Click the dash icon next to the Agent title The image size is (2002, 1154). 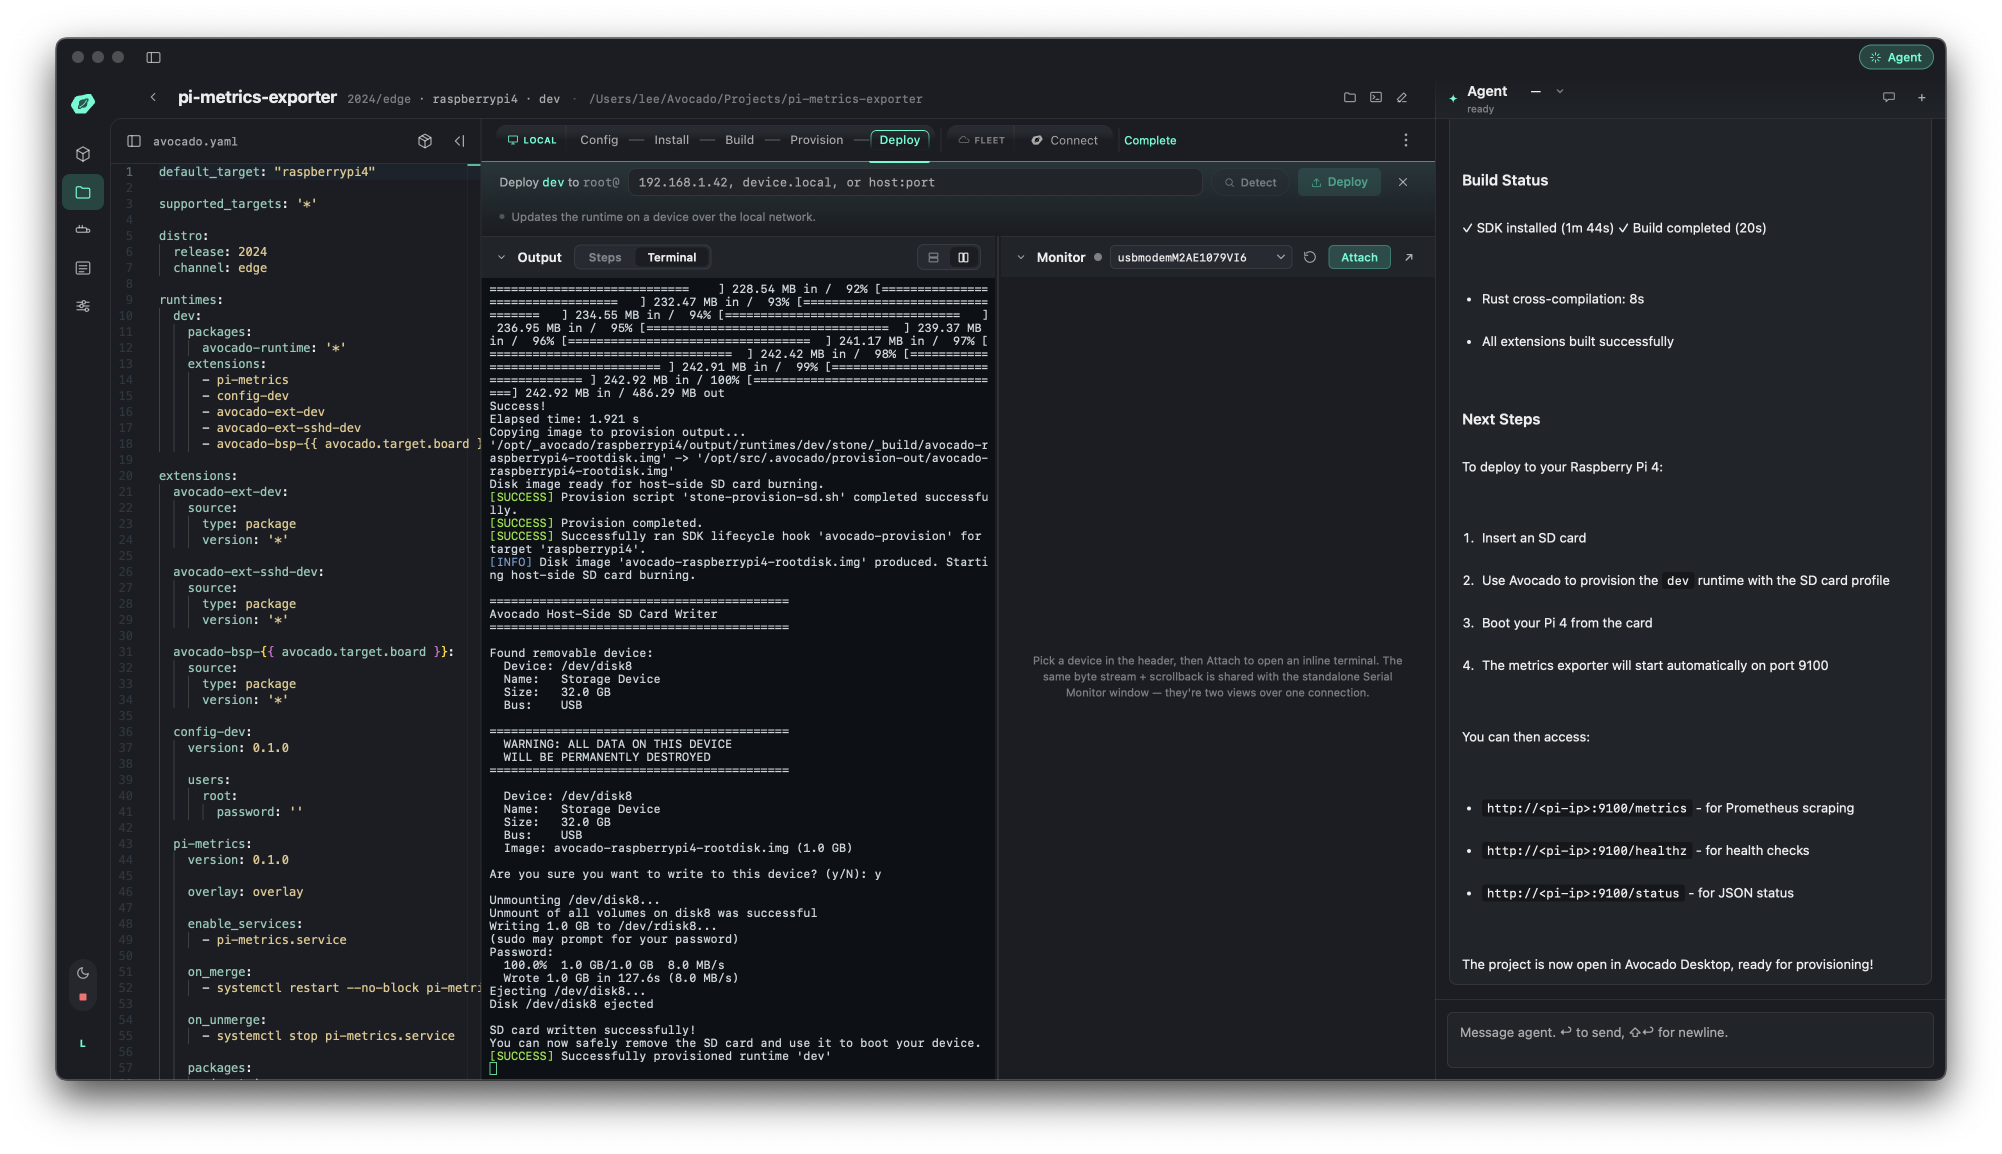click(1536, 91)
